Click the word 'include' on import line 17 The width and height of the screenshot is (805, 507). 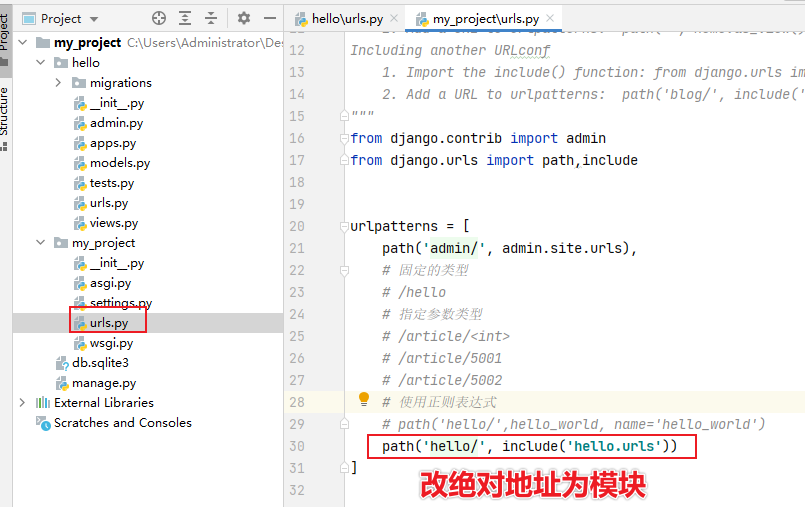click(x=610, y=161)
